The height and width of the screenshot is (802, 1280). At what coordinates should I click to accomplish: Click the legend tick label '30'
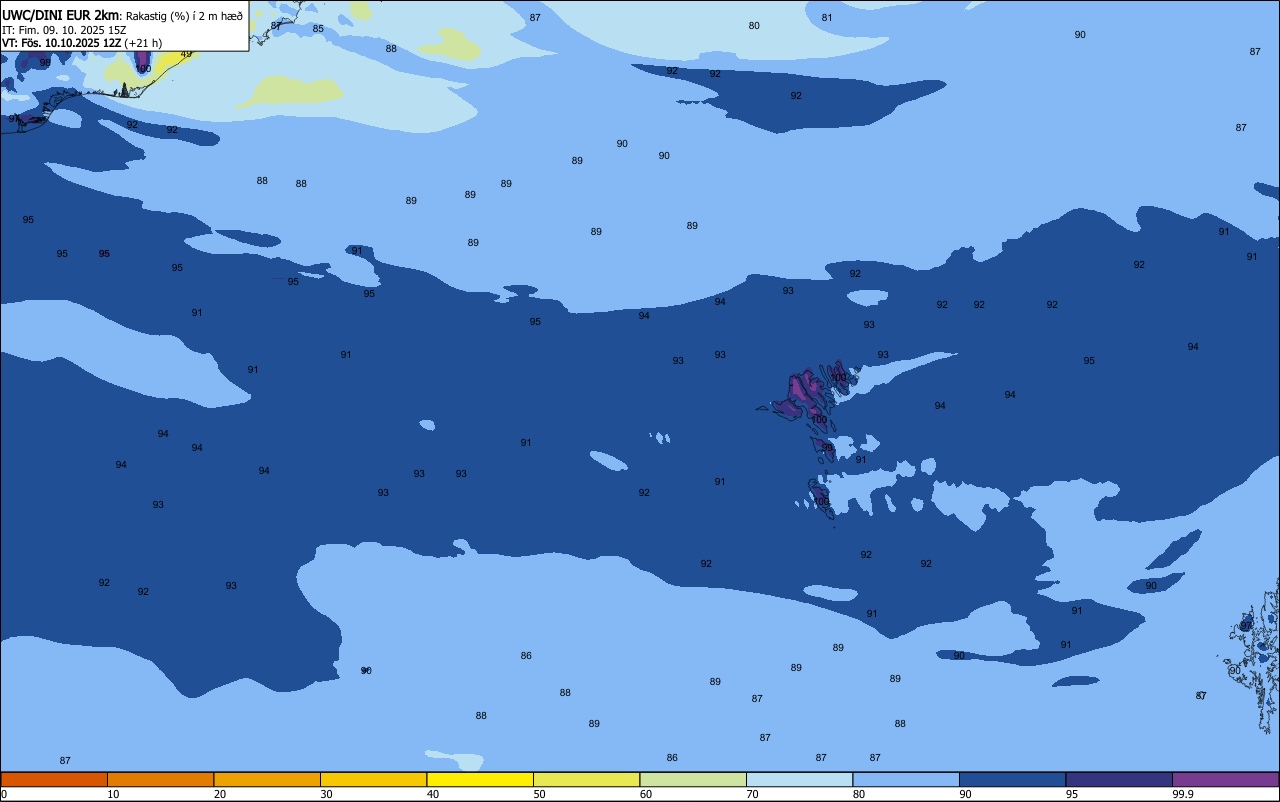(x=326, y=794)
